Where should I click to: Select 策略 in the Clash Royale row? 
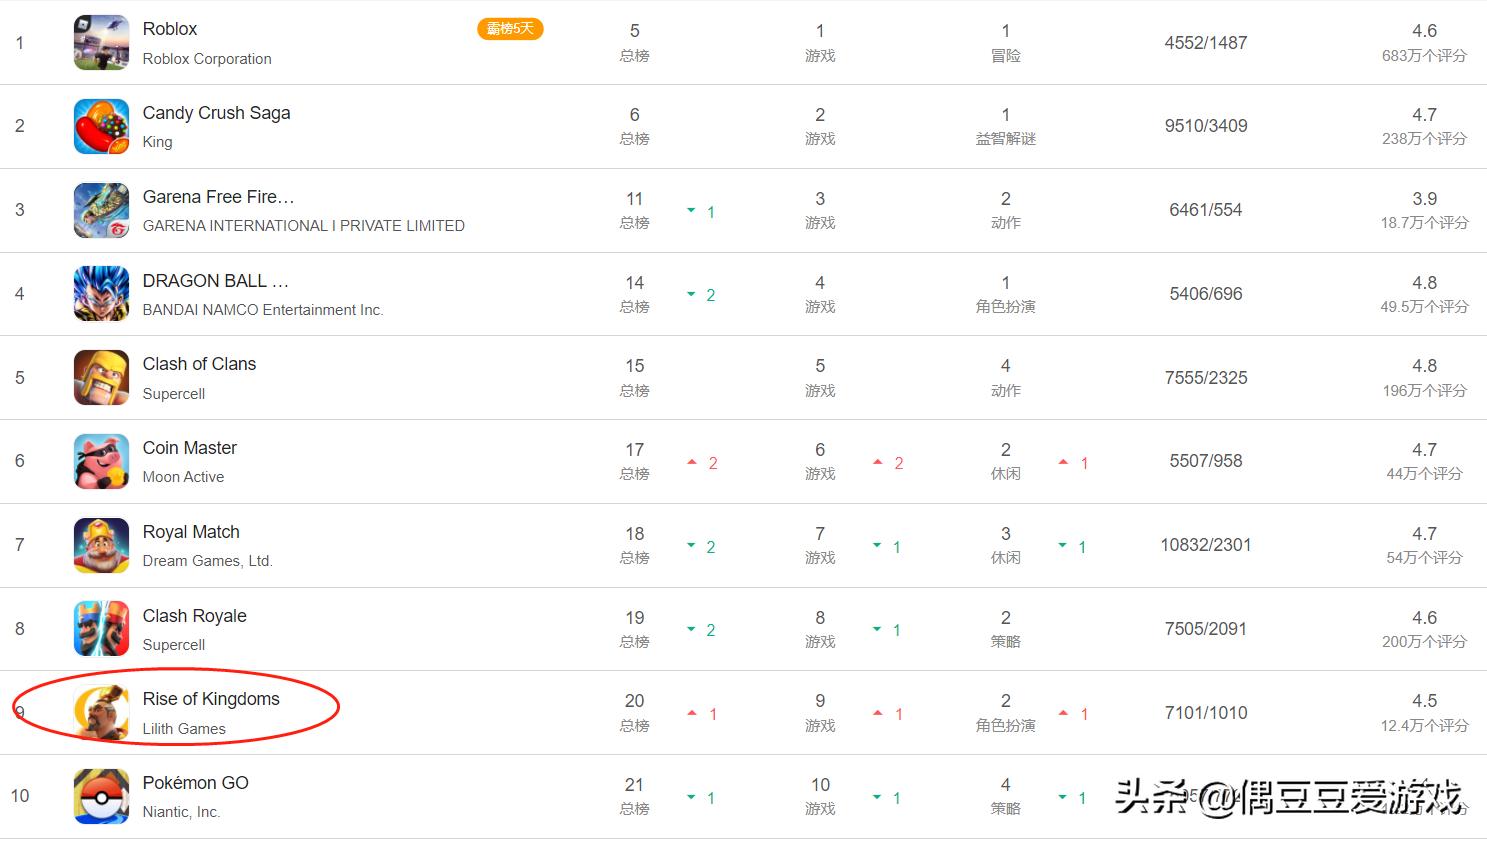(x=1006, y=642)
